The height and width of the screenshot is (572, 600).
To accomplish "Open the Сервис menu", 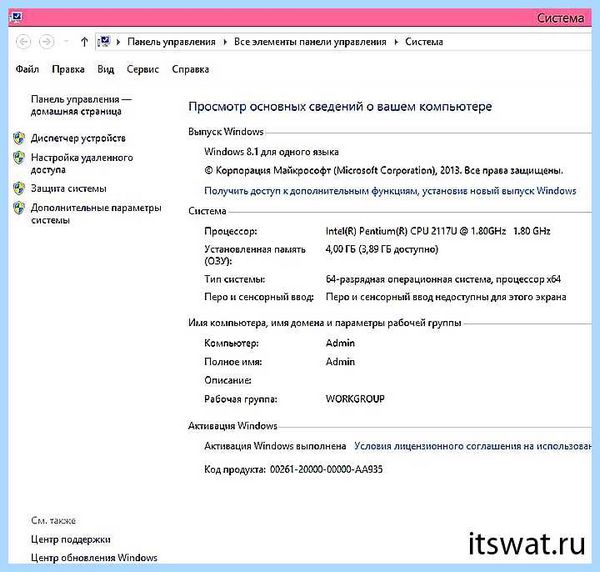I will (143, 69).
